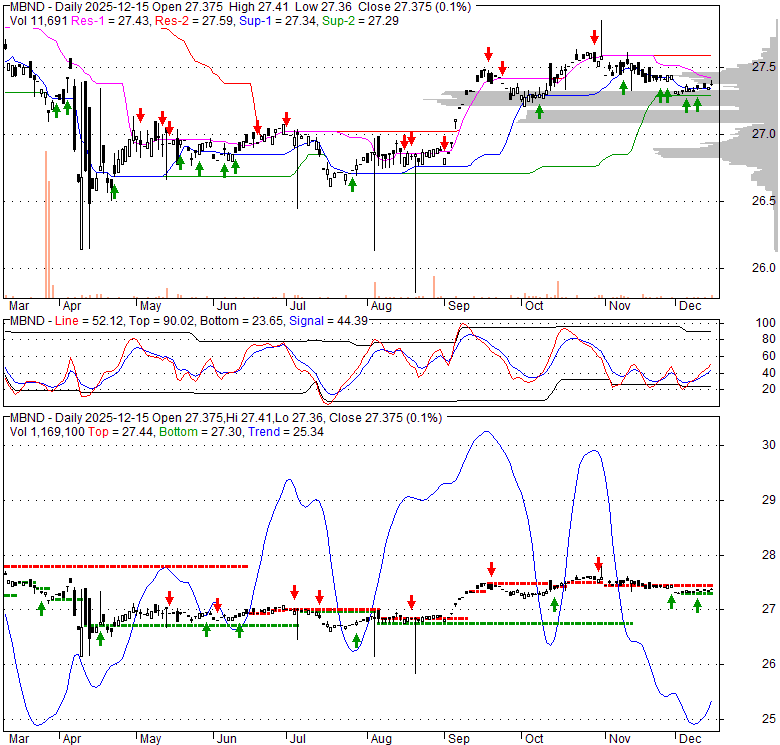
Task: Click the red down arrow in late October on the top price chart
Action: [x=595, y=38]
